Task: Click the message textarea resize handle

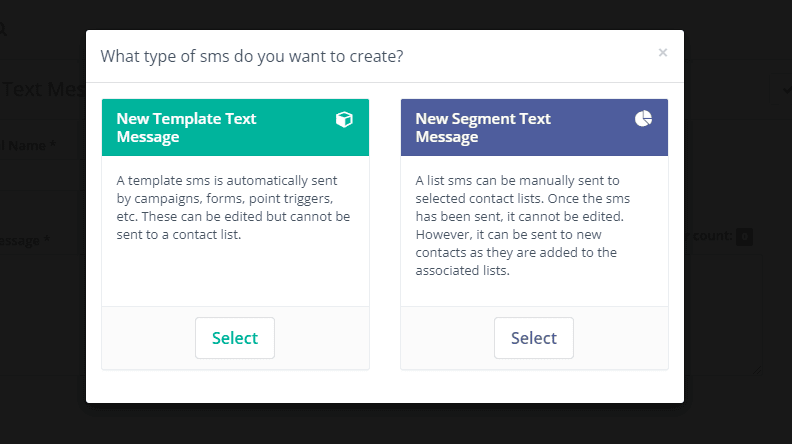Action: coord(757,370)
